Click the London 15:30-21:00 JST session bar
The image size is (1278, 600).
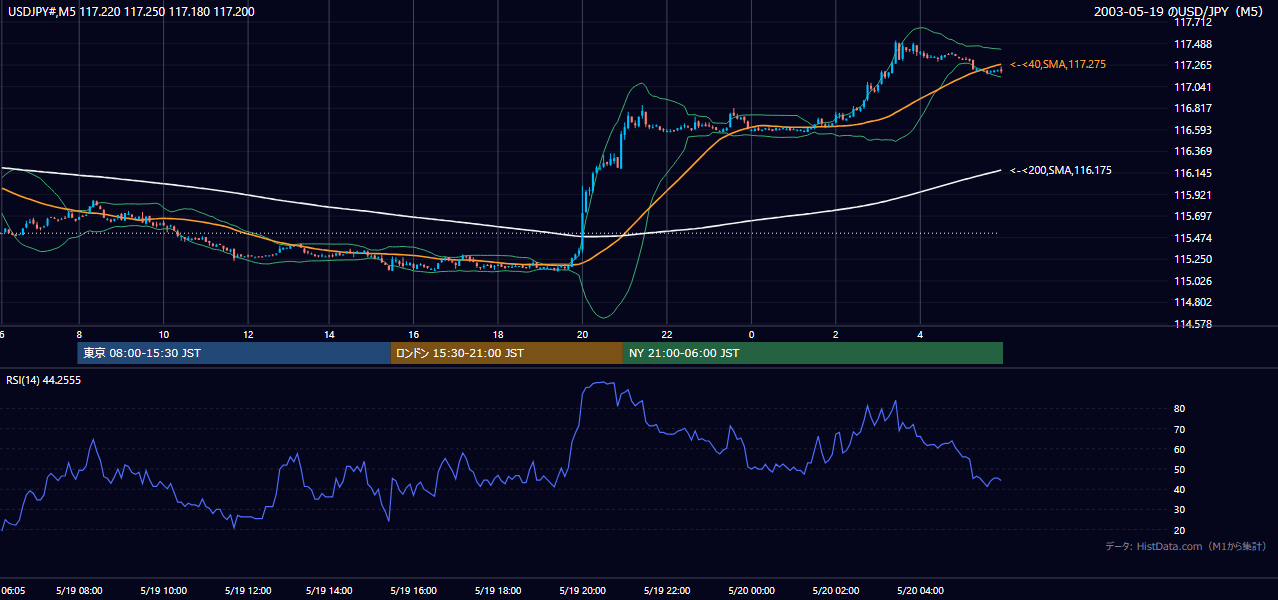pos(506,353)
